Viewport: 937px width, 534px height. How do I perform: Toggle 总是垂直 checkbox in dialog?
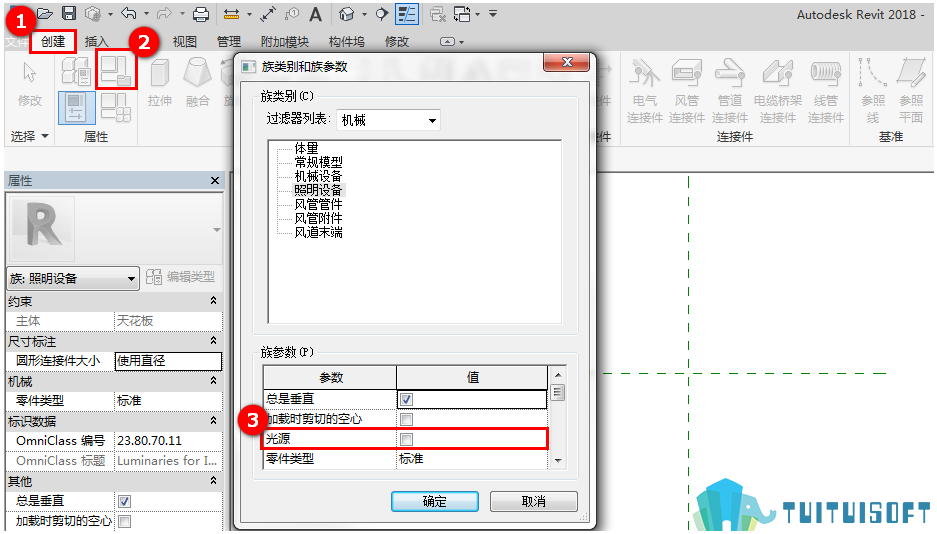tap(406, 399)
